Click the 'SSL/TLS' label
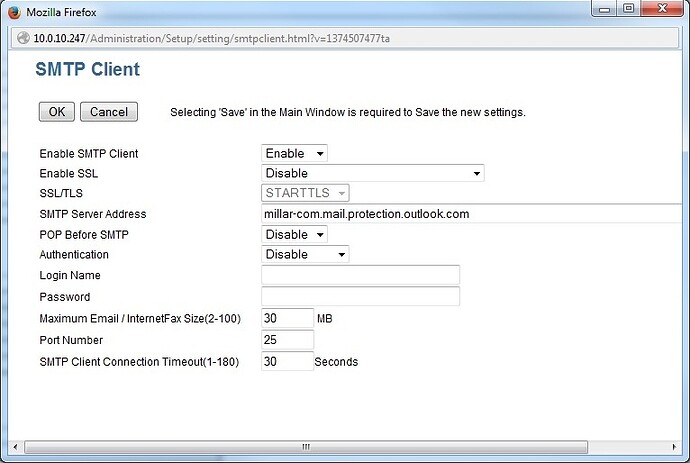This screenshot has height=463, width=690. [x=61, y=193]
